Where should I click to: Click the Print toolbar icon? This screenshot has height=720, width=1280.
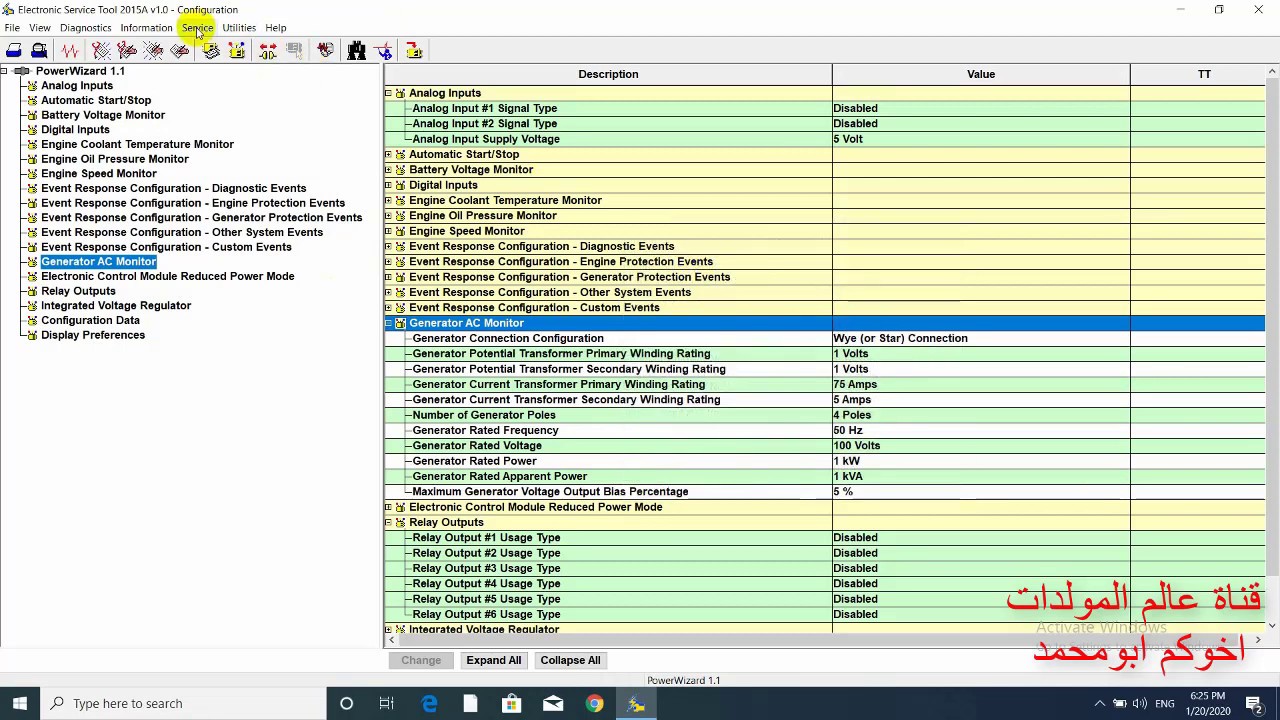pyautogui.click(x=14, y=50)
